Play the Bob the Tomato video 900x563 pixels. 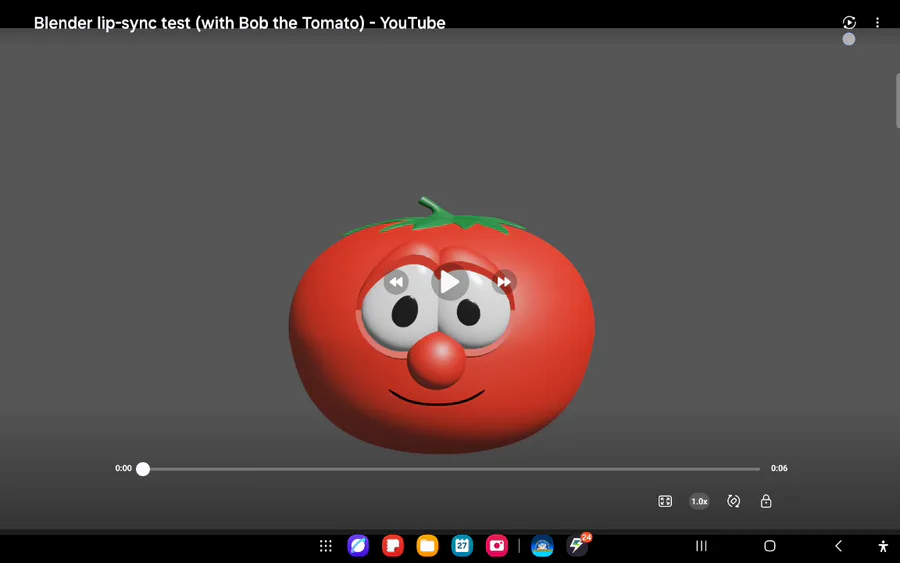450,282
